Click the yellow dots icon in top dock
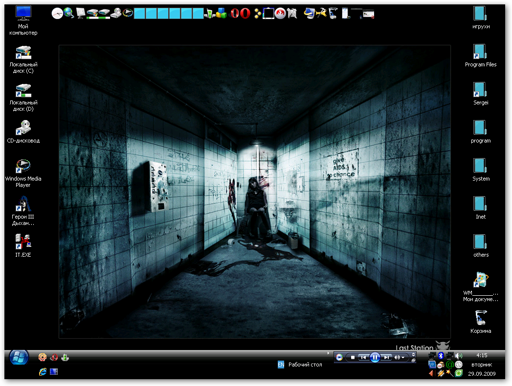 tap(257, 13)
